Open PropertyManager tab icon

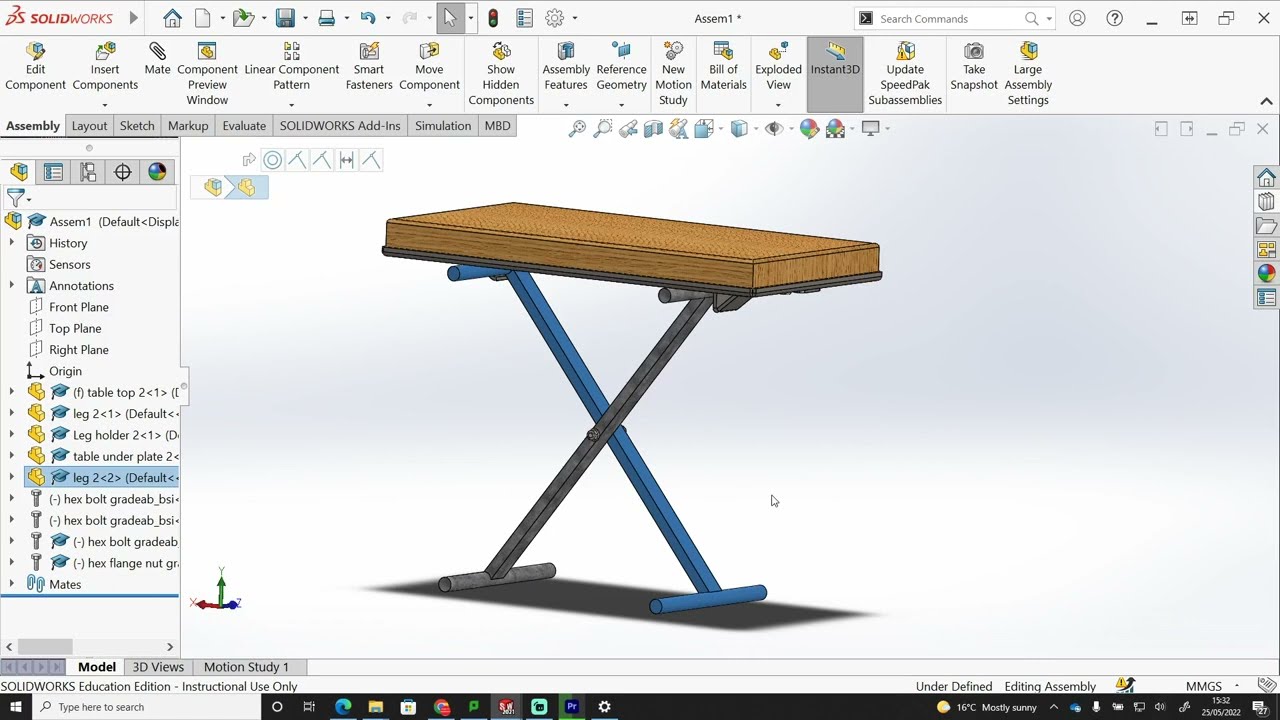click(54, 172)
